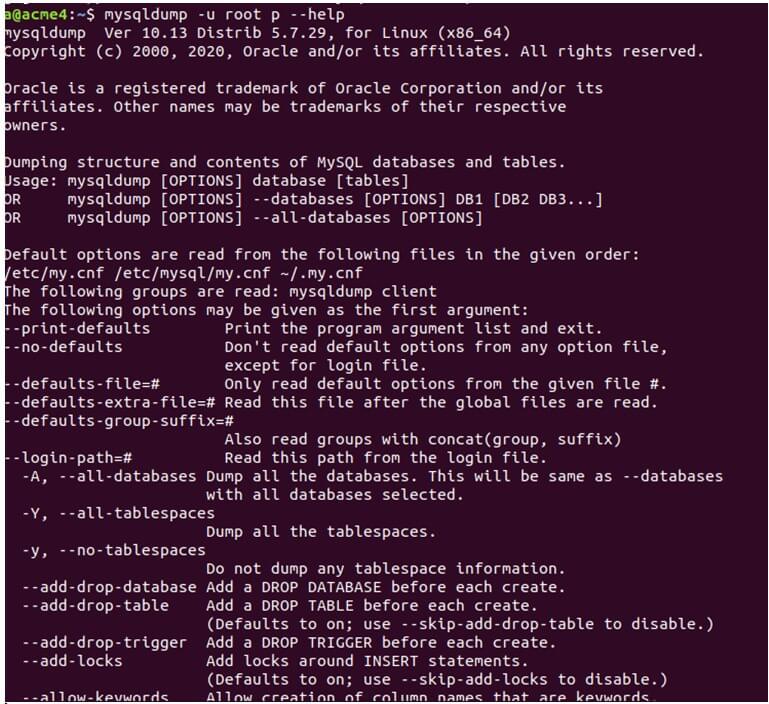The width and height of the screenshot is (769, 704).
Task: Click the --add-drop-database option
Action: (x=110, y=587)
